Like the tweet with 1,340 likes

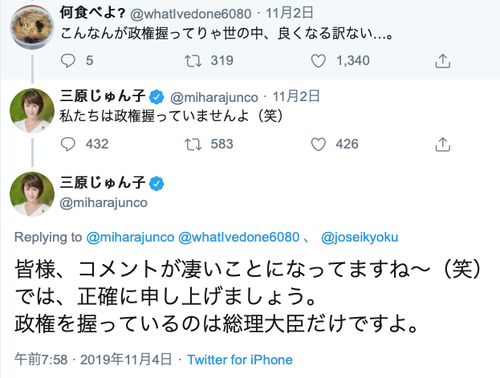pos(318,61)
